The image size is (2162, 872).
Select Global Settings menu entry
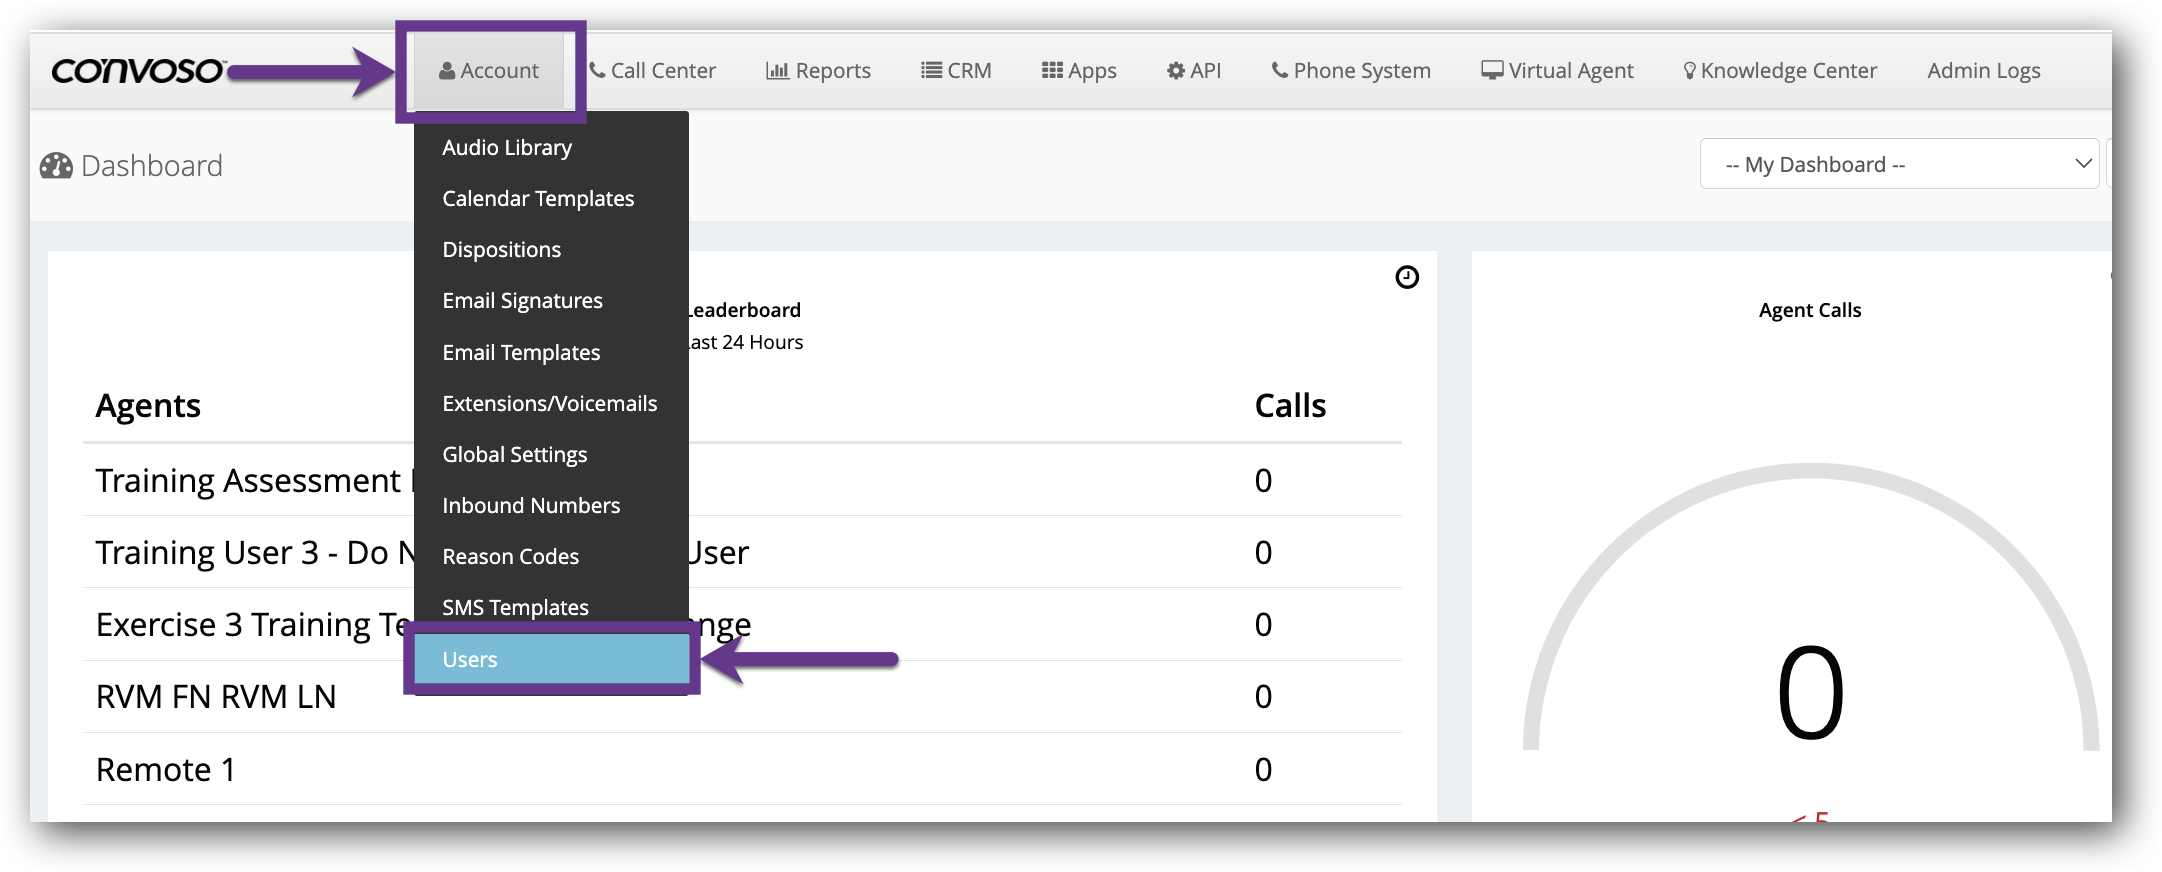(515, 455)
